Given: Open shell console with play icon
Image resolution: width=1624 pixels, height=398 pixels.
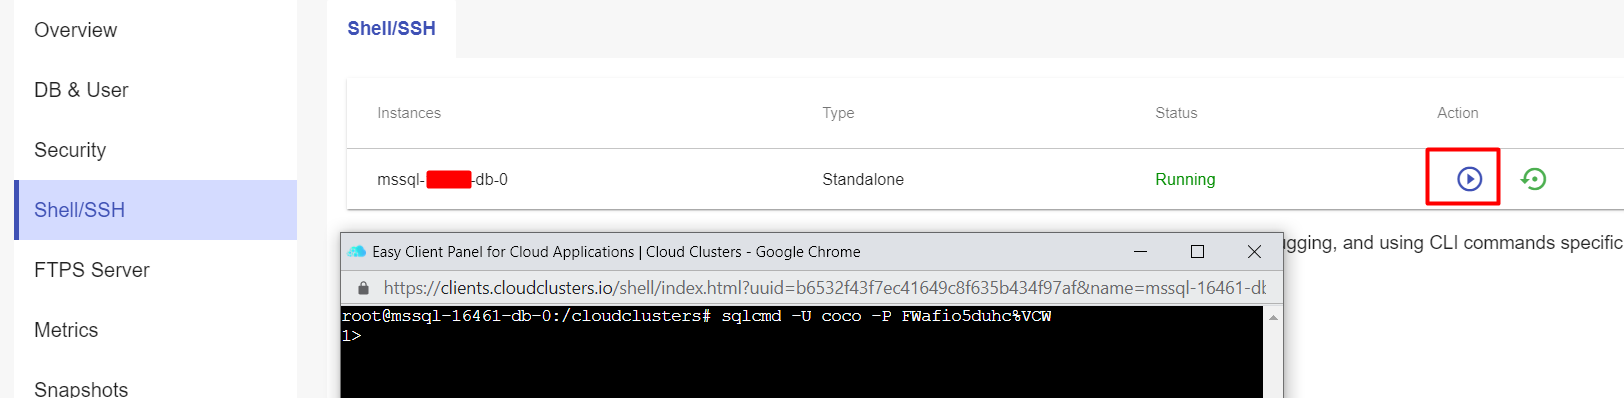Looking at the screenshot, I should coord(1469,179).
